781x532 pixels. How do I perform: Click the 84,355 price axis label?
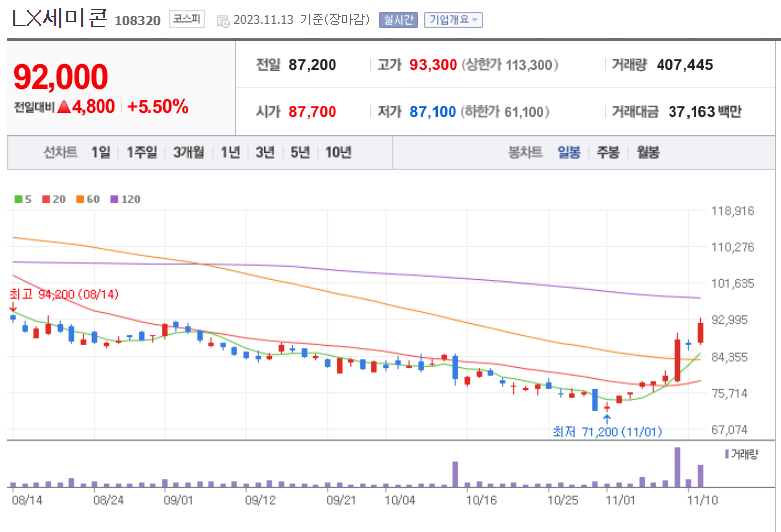[729, 357]
